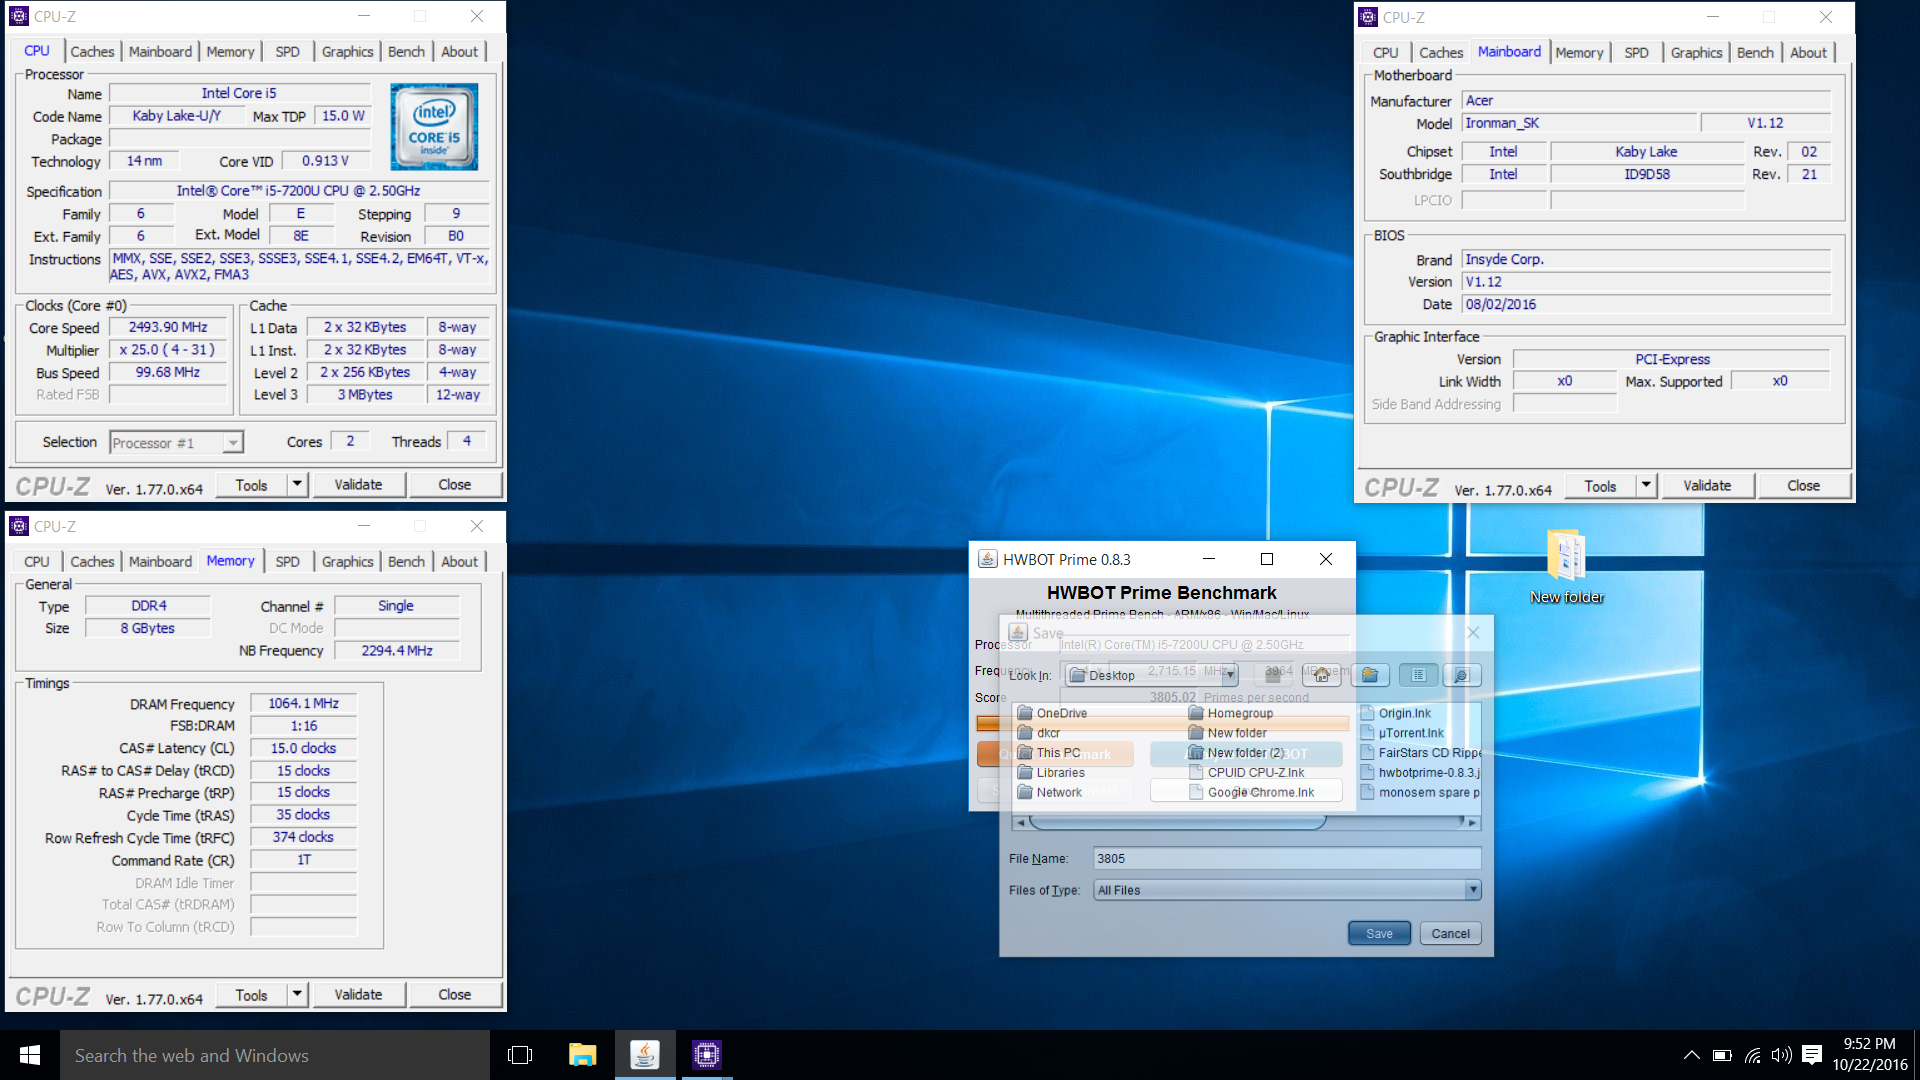Open About tab in Memory CPU-Z window
The height and width of the screenshot is (1080, 1920).
[x=459, y=562]
